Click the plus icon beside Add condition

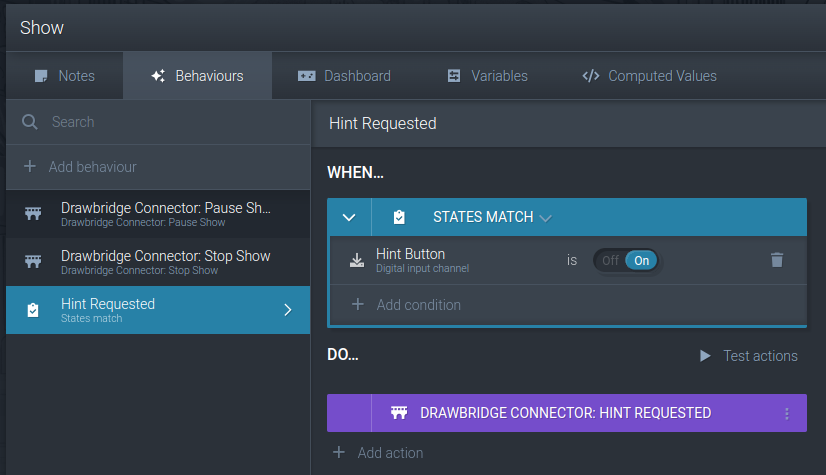pyautogui.click(x=358, y=304)
